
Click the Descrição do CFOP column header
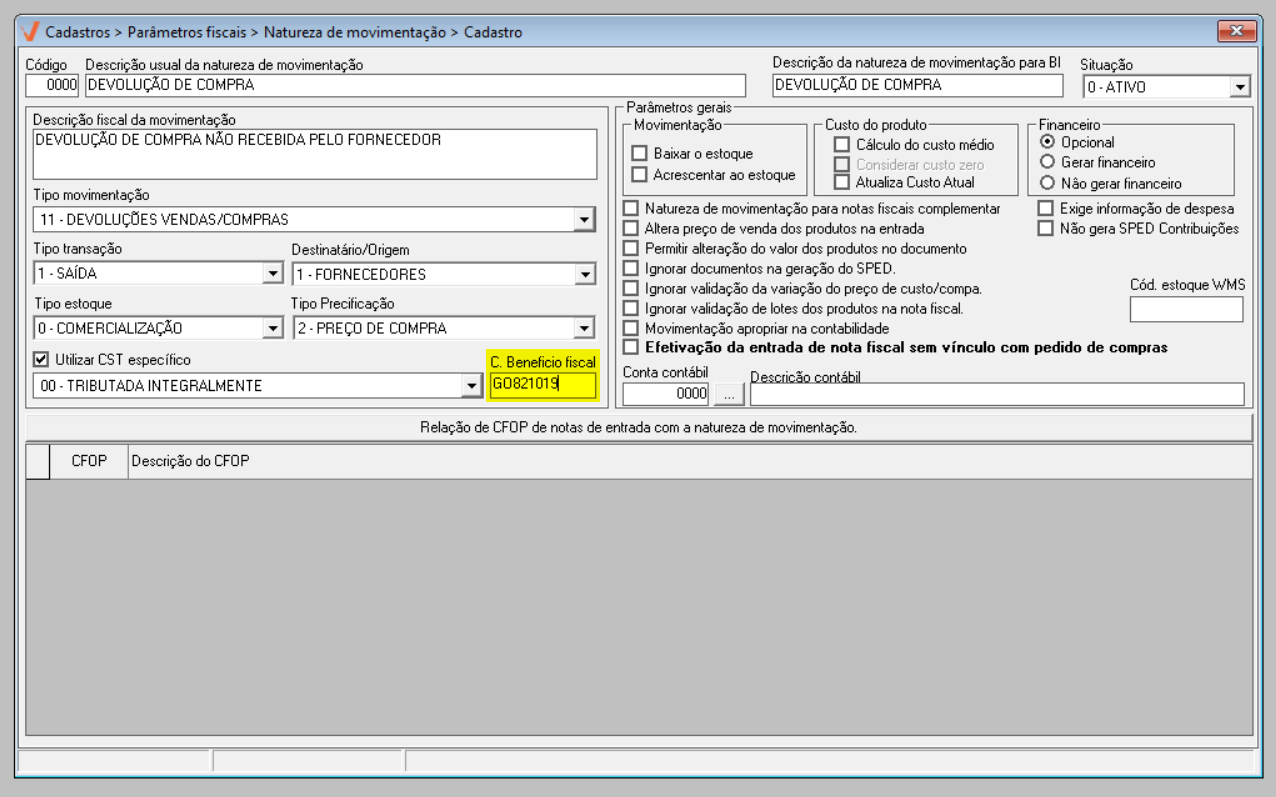coord(190,461)
